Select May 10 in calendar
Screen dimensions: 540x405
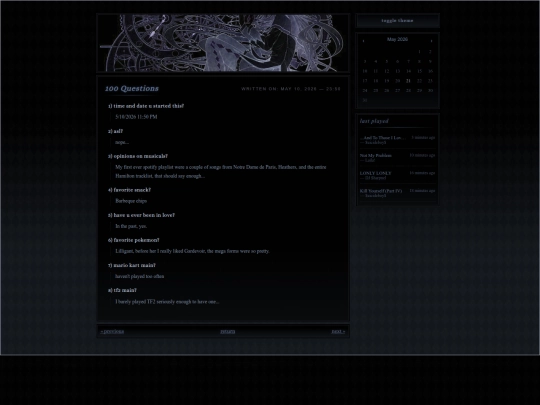[365, 71]
